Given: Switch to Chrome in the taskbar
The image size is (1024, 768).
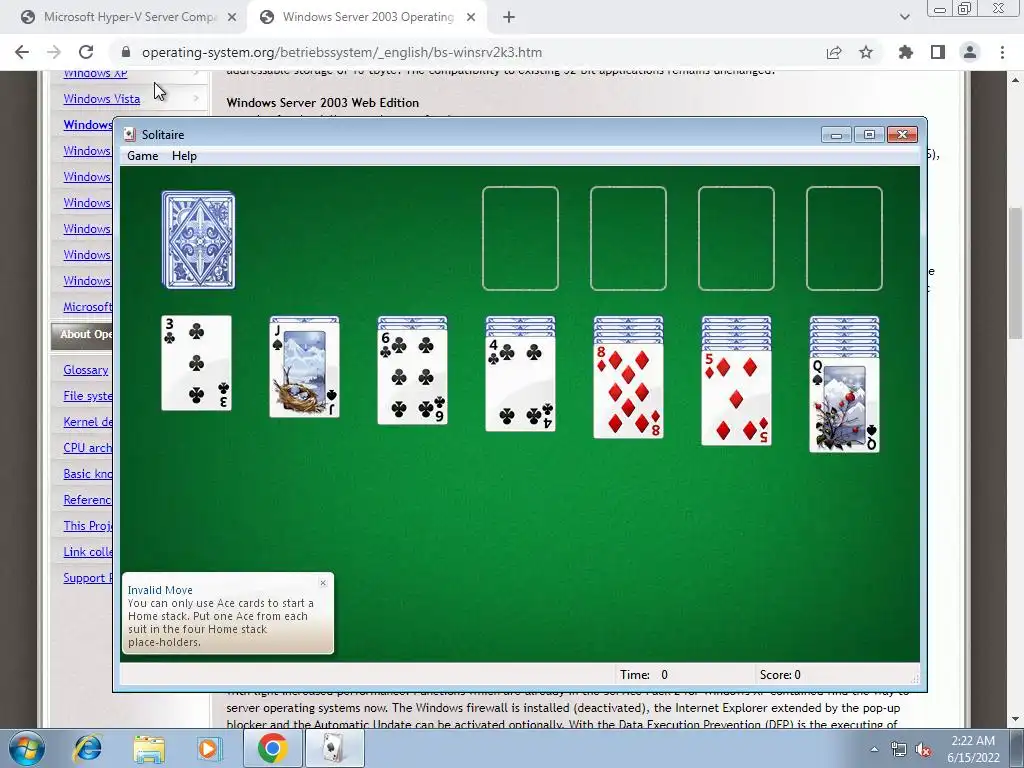Looking at the screenshot, I should [272, 748].
